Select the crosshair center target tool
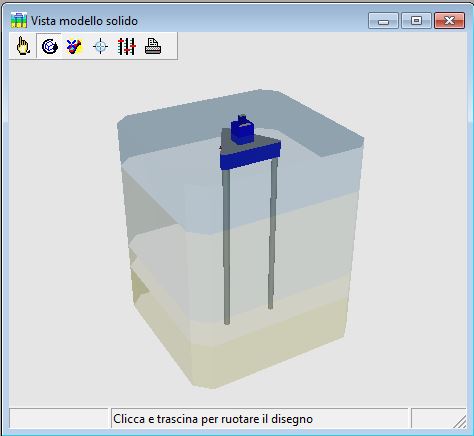Screen dimensions: 474x436 coord(100,46)
